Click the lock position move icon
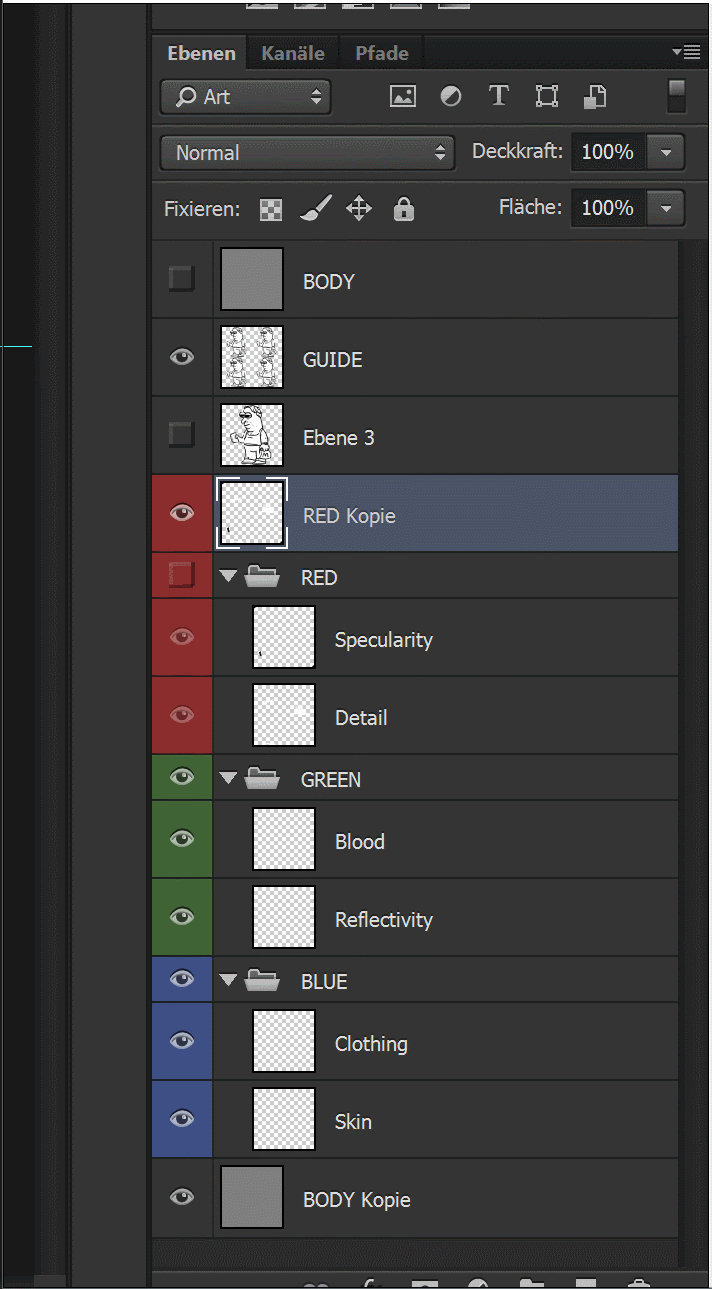This screenshot has height=1289, width=712. coord(359,208)
